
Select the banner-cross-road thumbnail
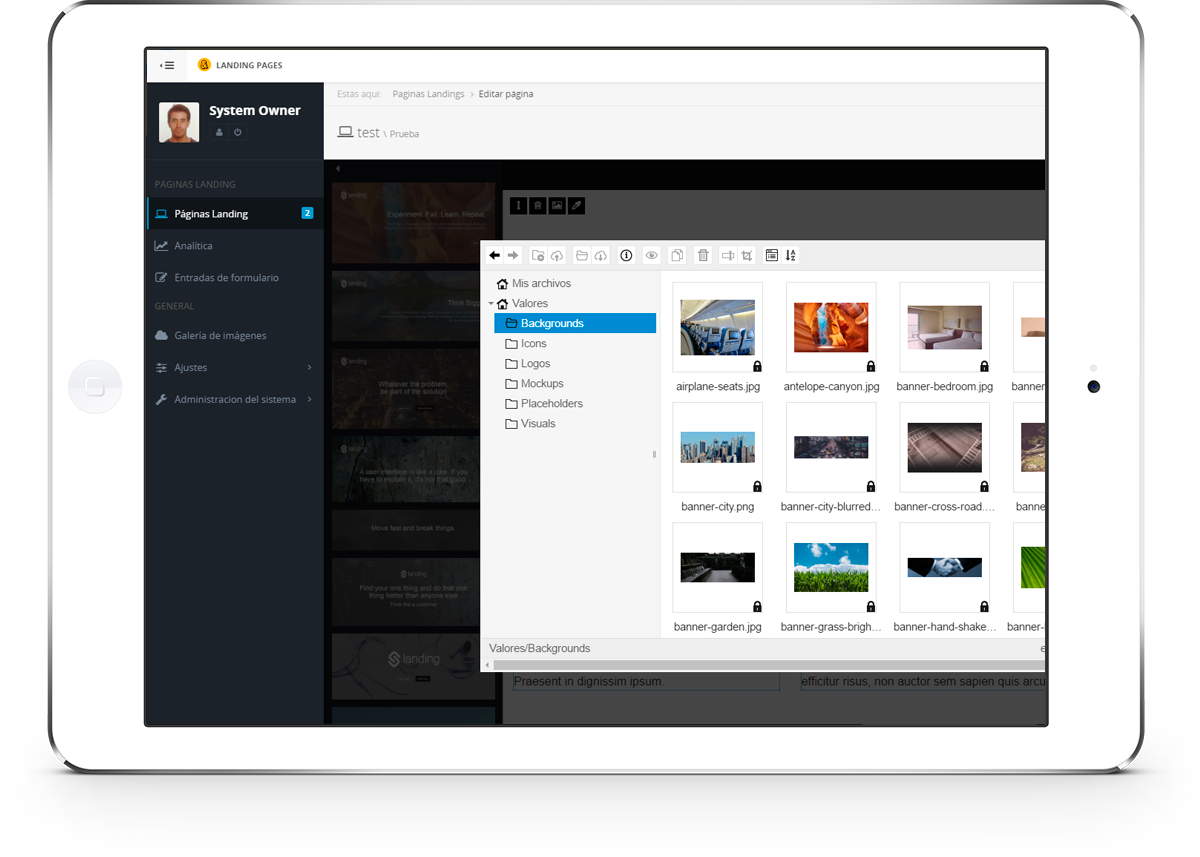point(945,448)
